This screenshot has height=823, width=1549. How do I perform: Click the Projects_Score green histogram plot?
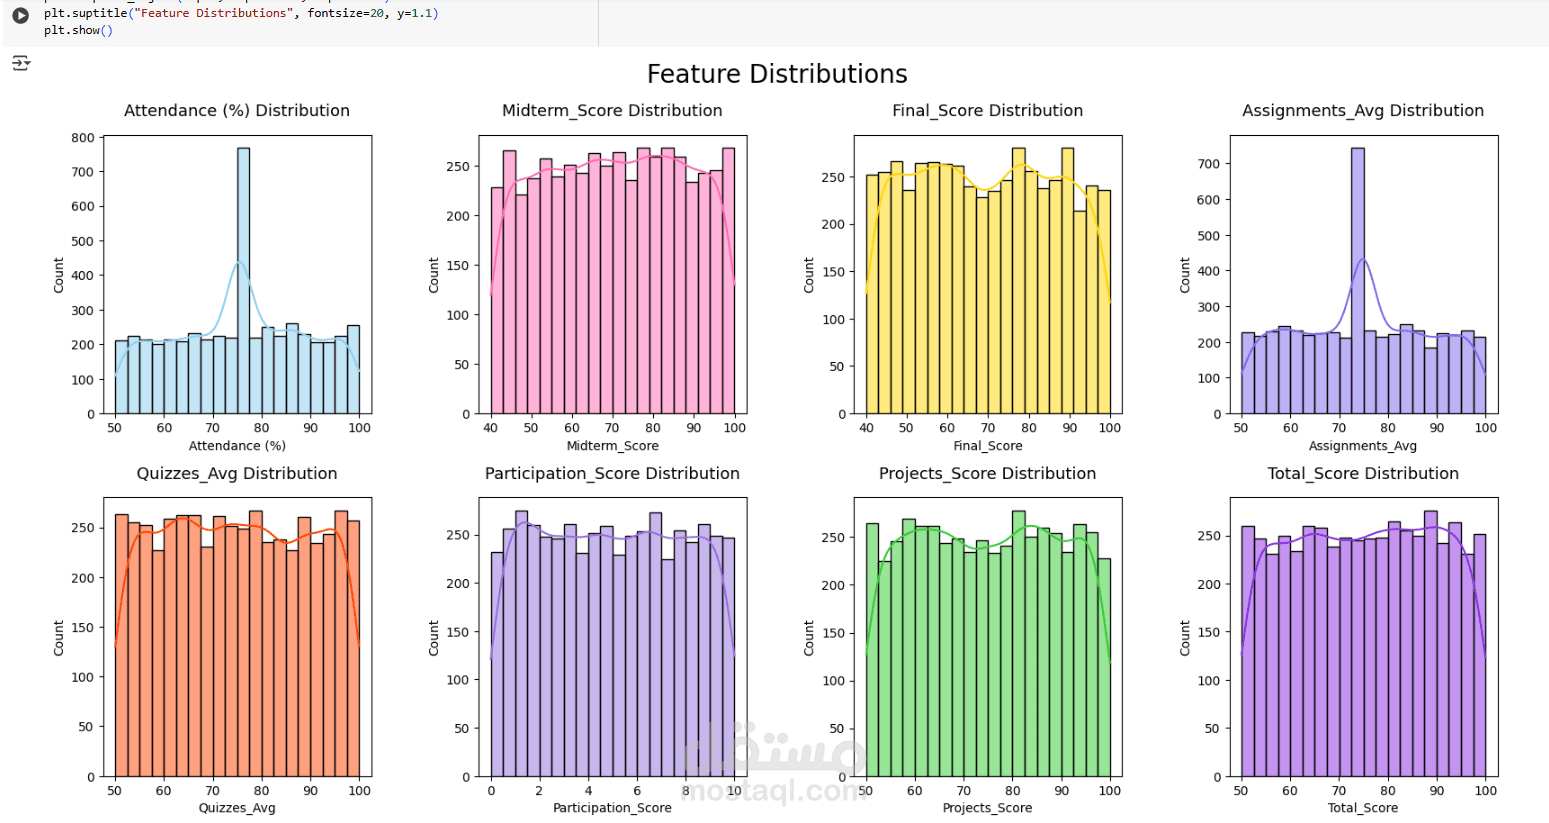(x=988, y=638)
